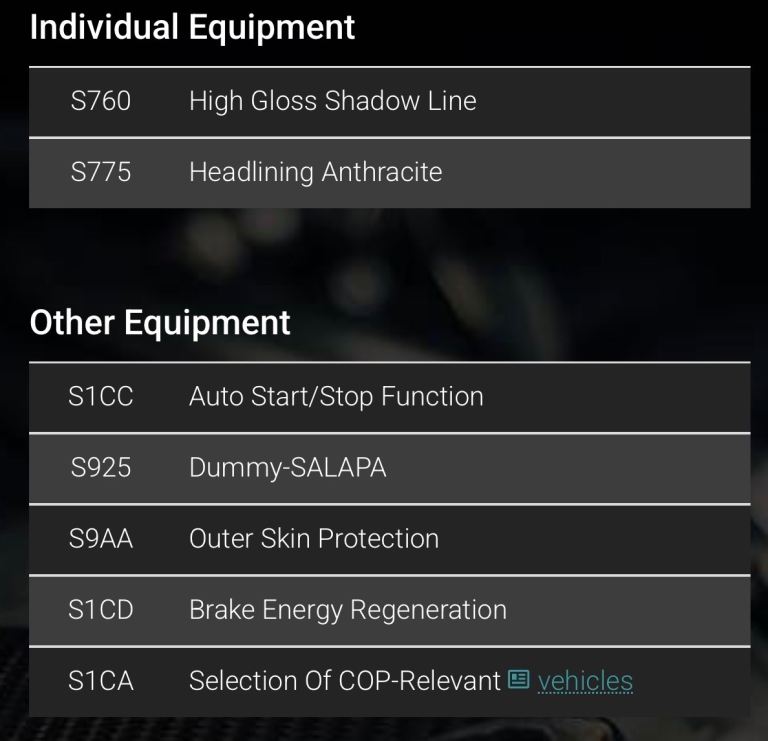Click the S1CC option code
Image resolution: width=768 pixels, height=741 pixels.
pos(100,397)
